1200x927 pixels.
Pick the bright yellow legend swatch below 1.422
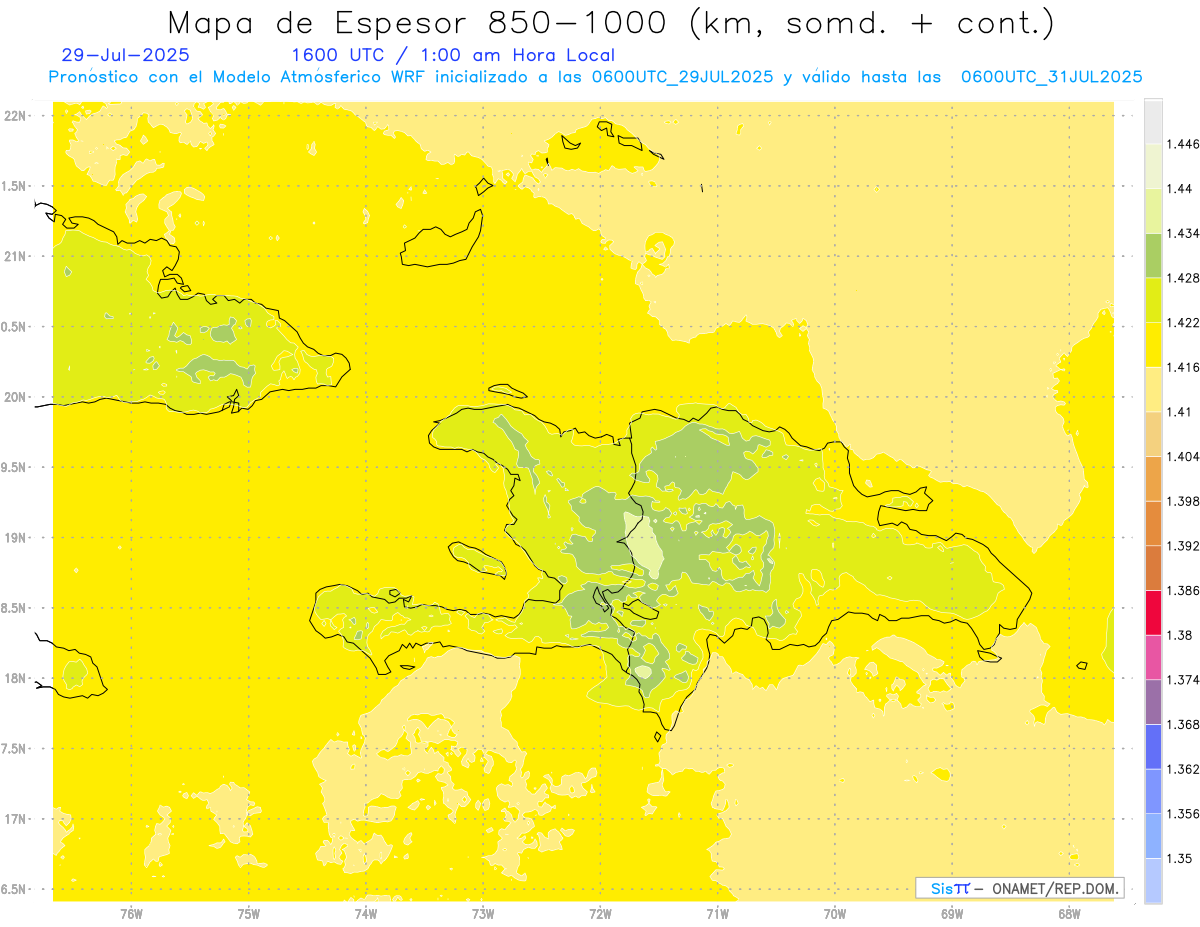click(x=1153, y=344)
